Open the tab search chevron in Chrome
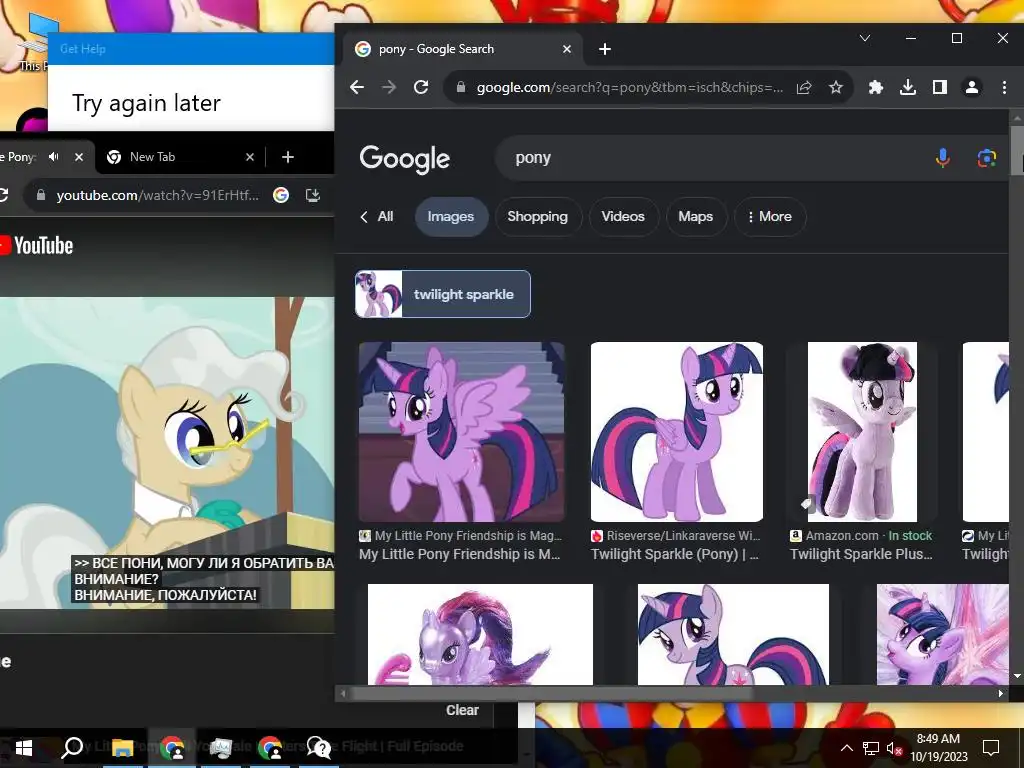 click(x=865, y=38)
